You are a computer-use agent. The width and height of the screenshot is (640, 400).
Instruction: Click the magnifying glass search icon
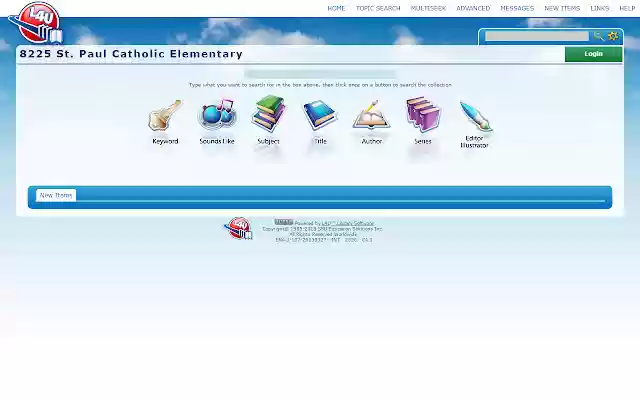(598, 36)
